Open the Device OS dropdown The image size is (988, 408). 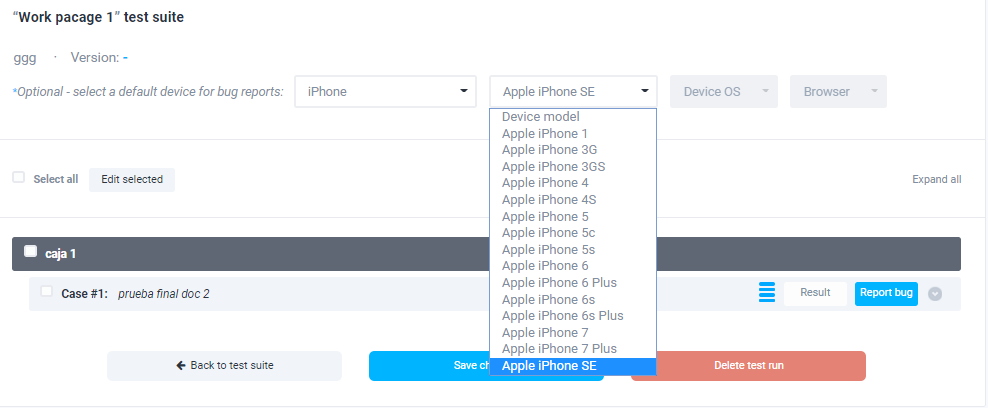click(x=724, y=91)
